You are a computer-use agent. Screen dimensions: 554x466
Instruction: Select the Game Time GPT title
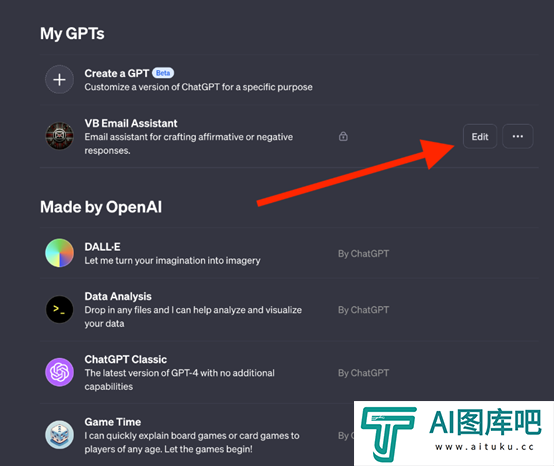[x=112, y=422]
